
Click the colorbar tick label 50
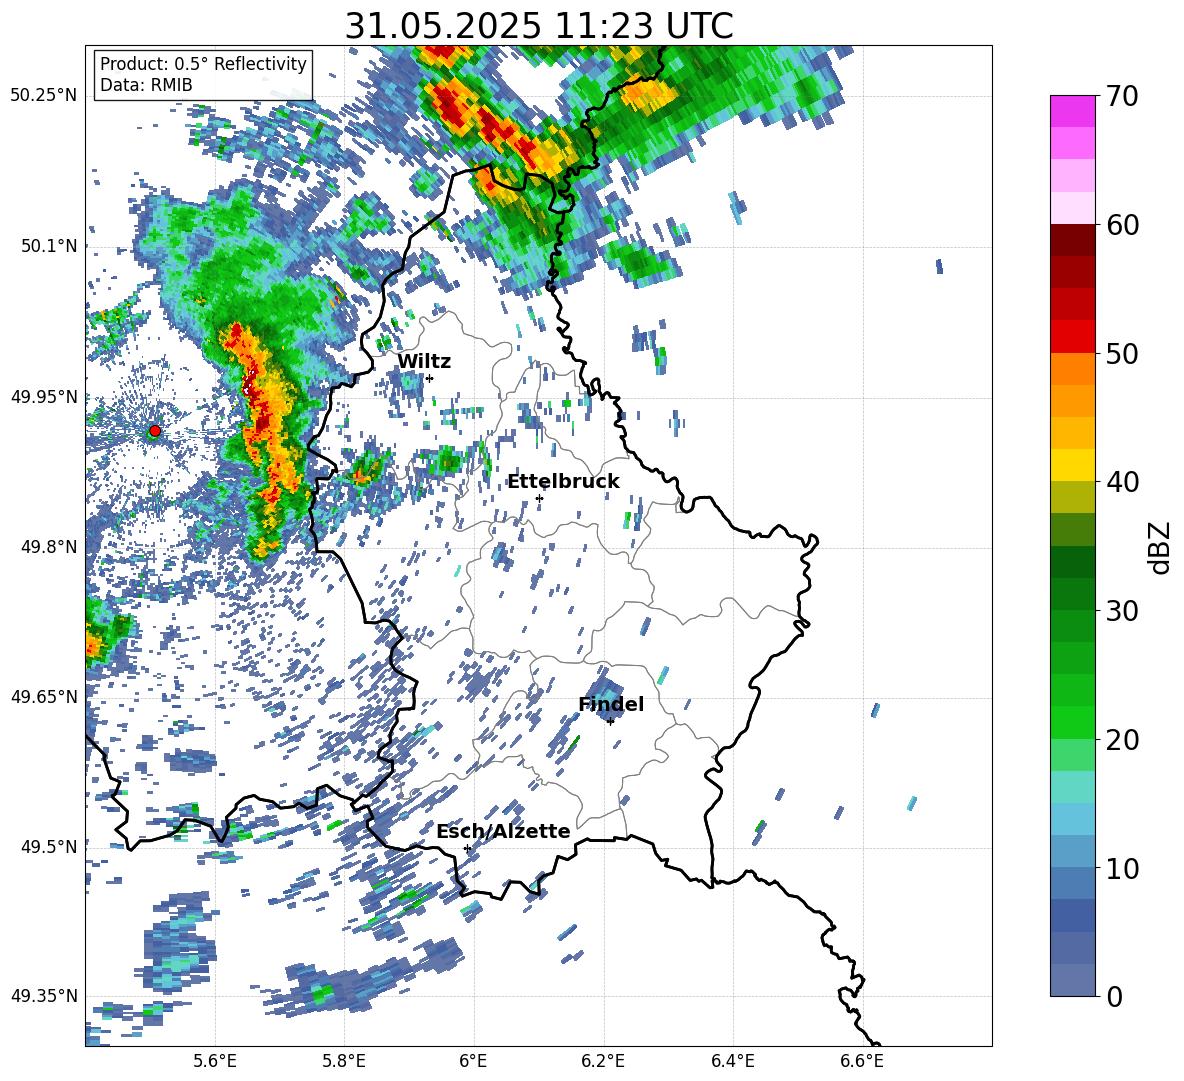(1123, 353)
